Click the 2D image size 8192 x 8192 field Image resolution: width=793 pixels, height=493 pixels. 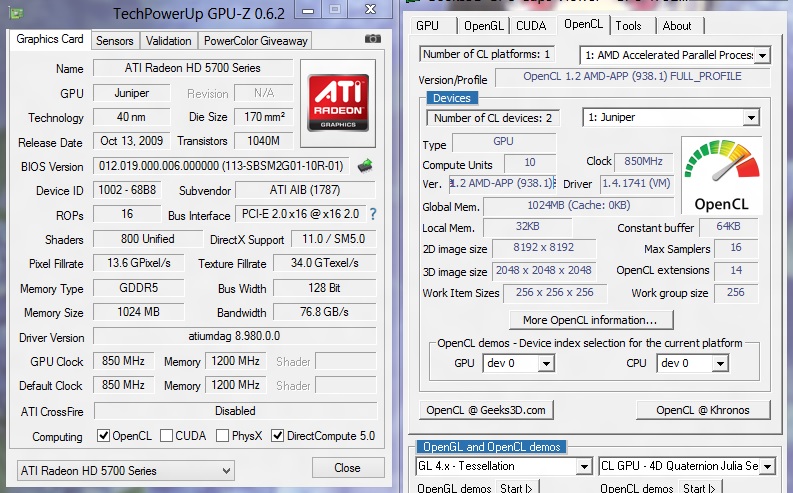(x=544, y=247)
